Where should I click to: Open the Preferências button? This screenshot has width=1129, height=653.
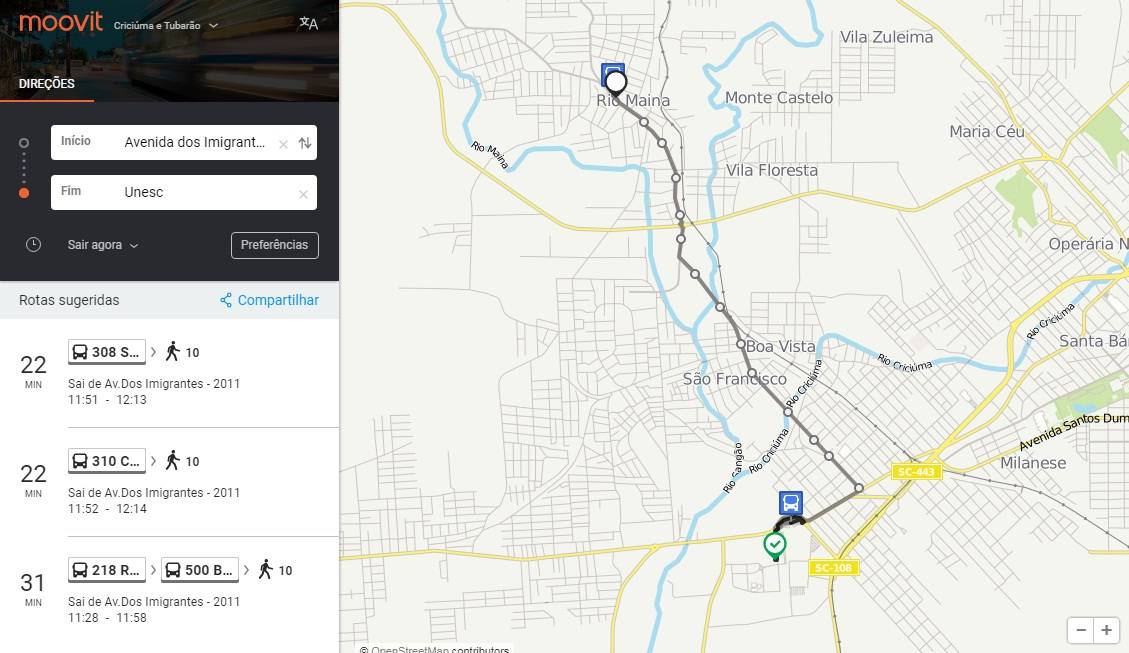click(x=274, y=245)
